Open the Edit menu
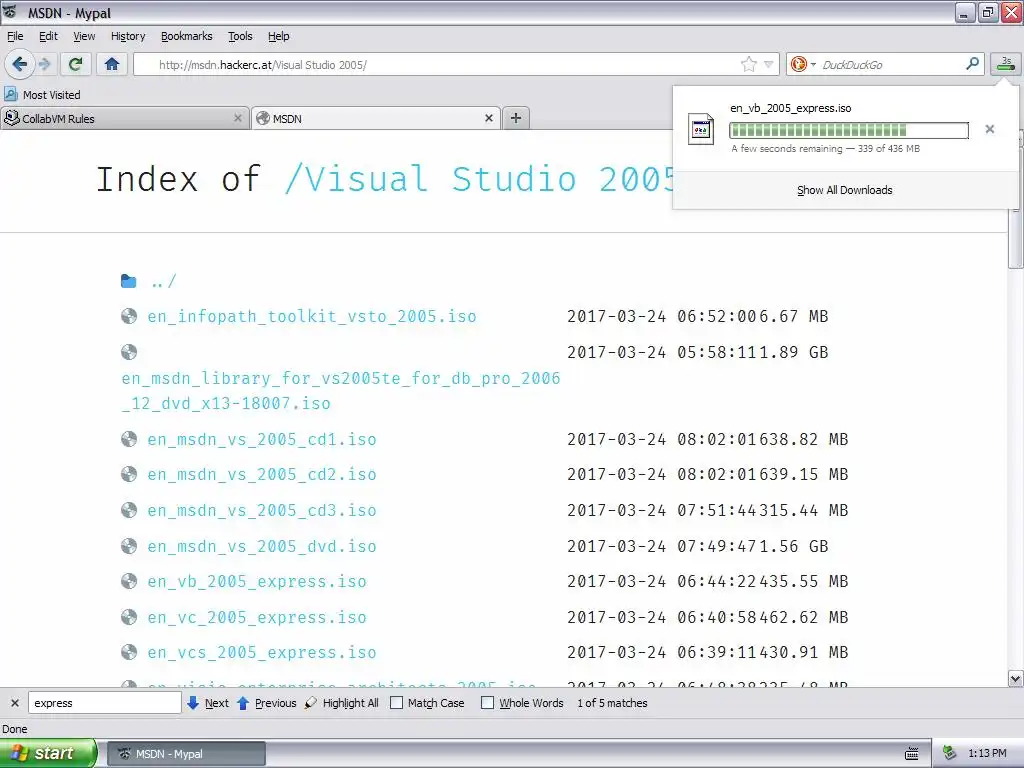This screenshot has width=1024, height=768. [x=48, y=36]
